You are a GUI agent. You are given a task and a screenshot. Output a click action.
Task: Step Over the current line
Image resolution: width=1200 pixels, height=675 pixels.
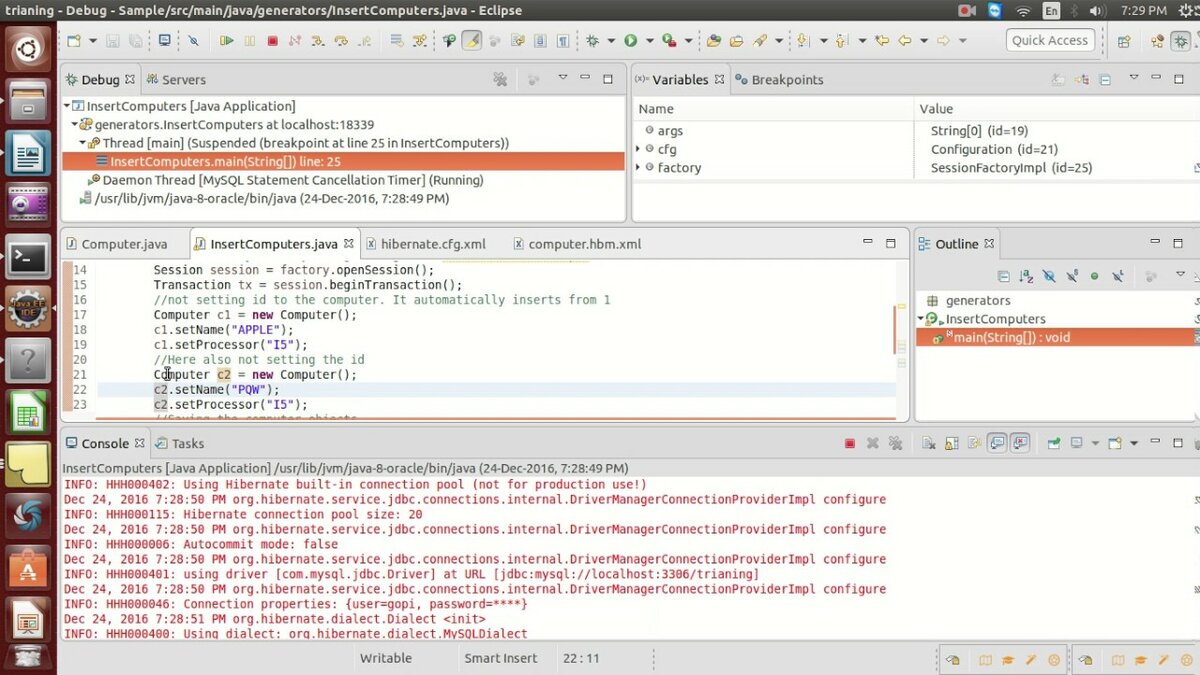343,40
